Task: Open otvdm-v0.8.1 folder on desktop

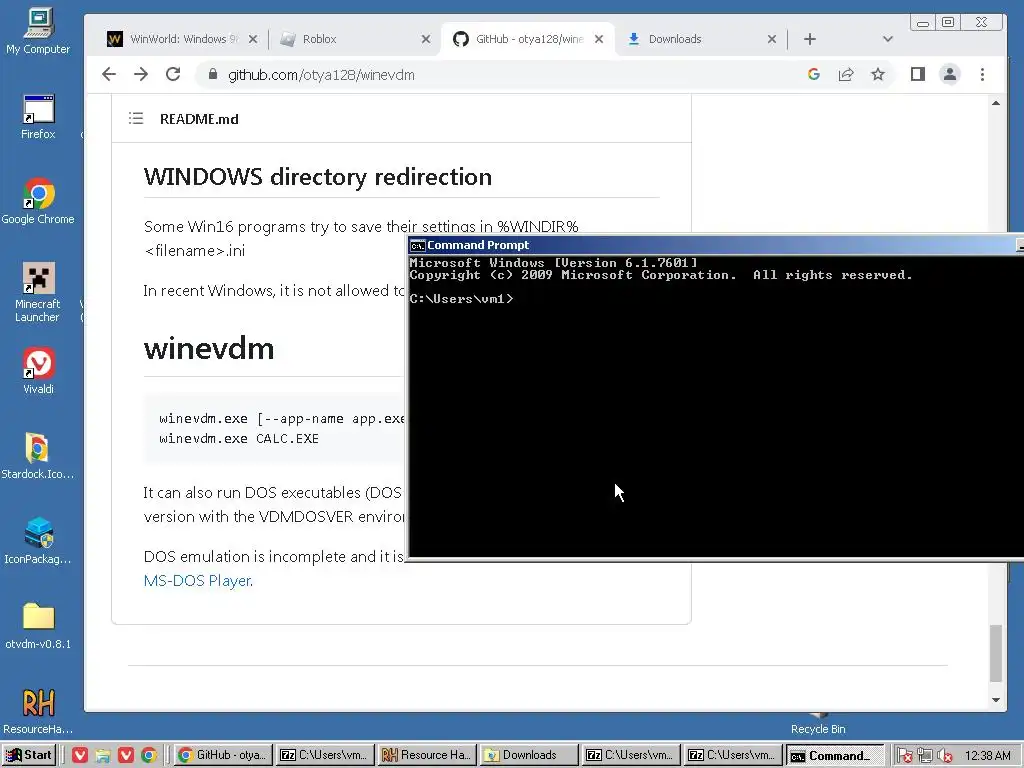Action: [x=38, y=626]
